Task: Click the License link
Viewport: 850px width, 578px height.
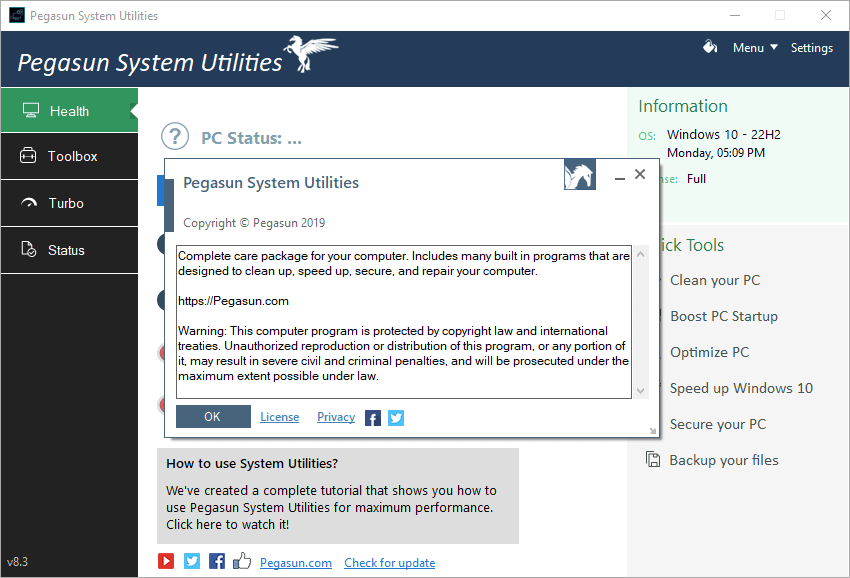Action: [x=279, y=417]
